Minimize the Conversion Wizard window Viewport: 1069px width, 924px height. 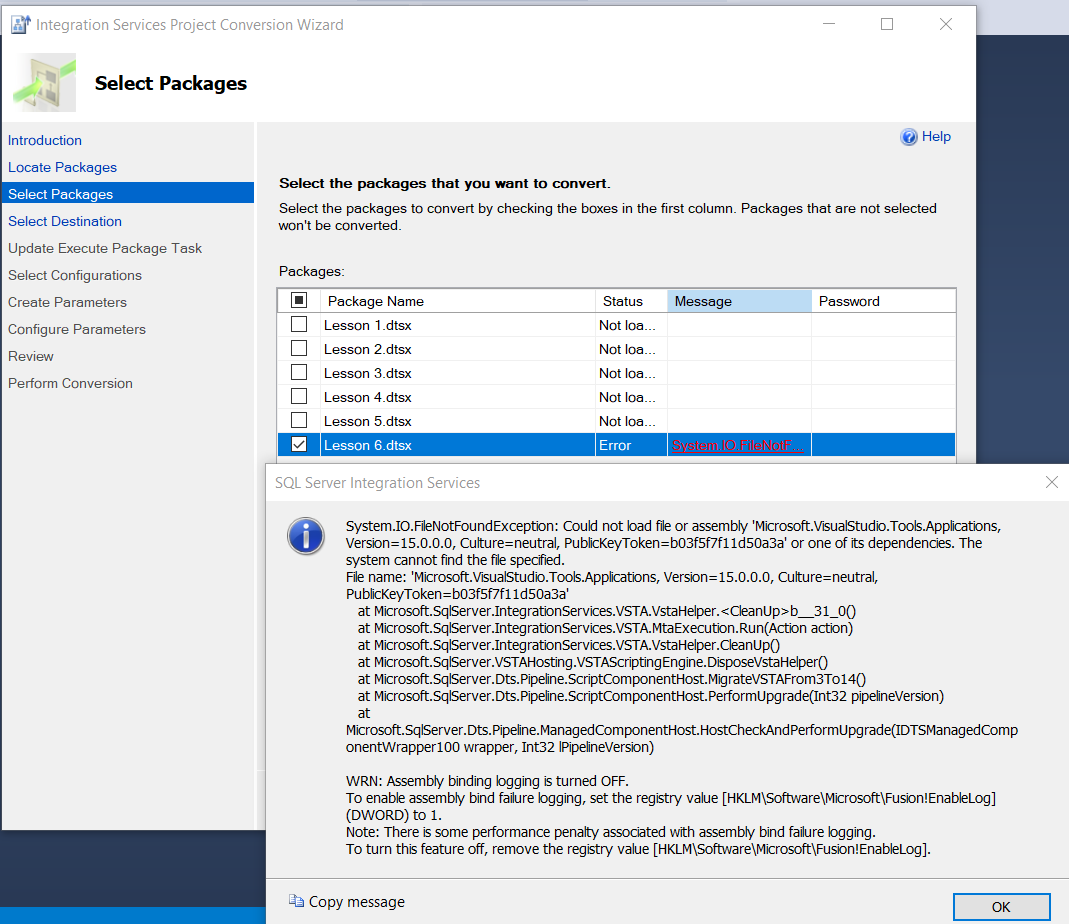(829, 24)
